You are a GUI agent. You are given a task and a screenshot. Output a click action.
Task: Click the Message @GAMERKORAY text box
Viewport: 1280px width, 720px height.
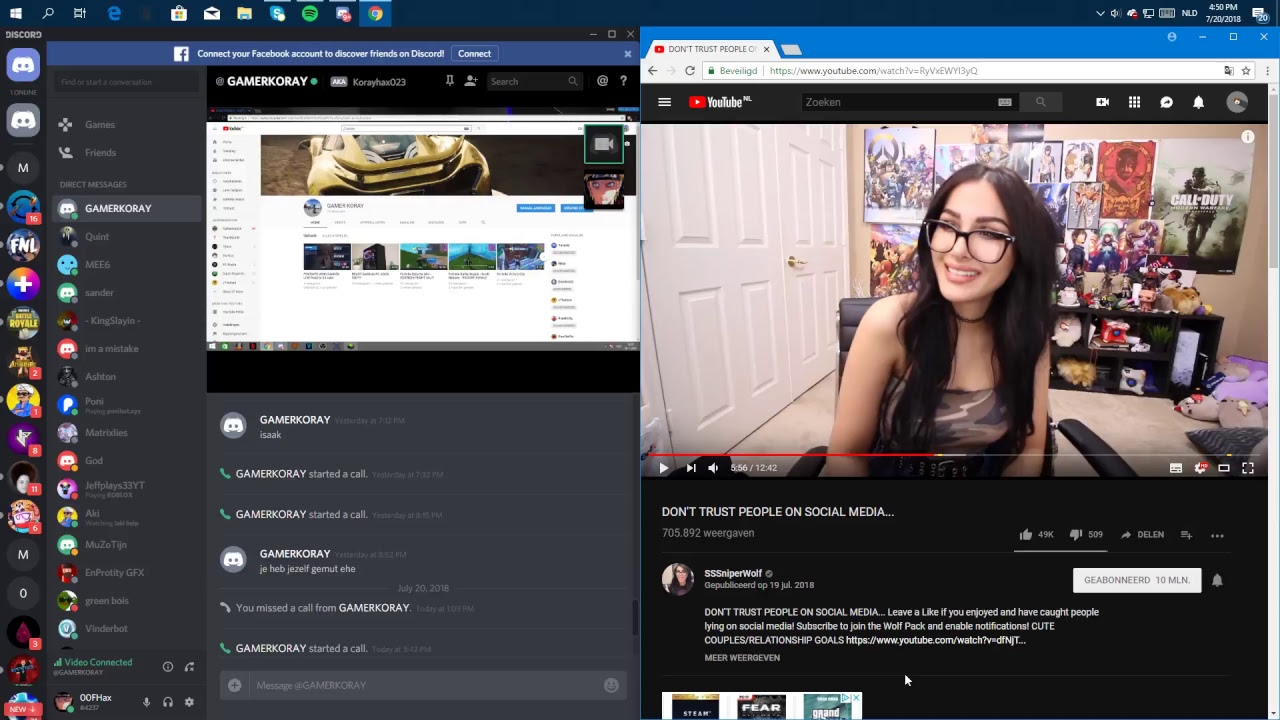(x=425, y=685)
